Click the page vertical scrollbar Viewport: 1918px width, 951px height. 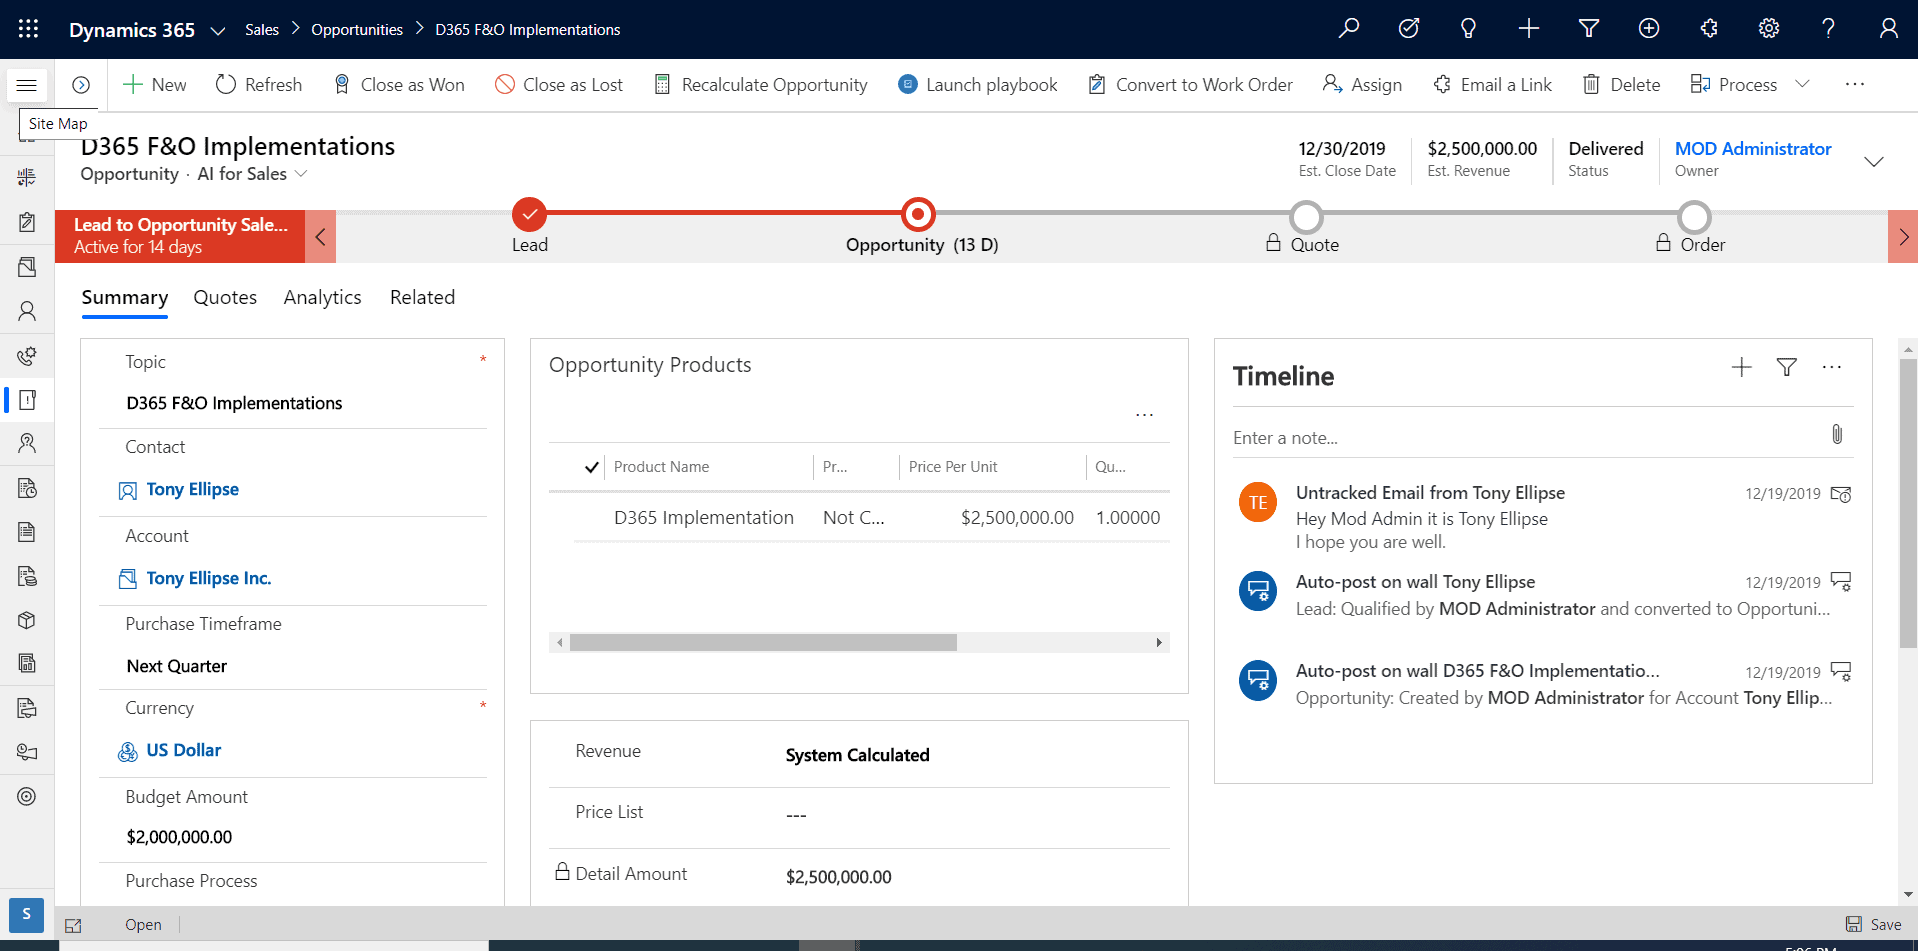click(1908, 503)
